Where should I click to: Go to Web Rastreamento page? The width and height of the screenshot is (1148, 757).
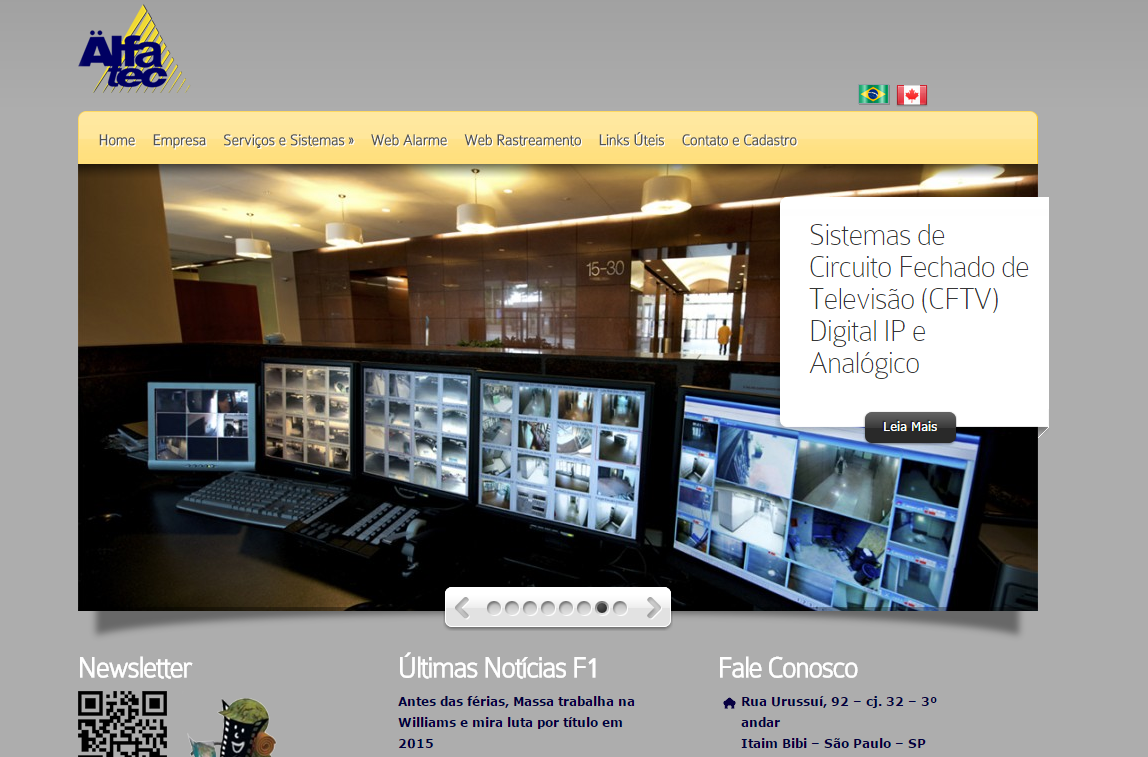522,140
